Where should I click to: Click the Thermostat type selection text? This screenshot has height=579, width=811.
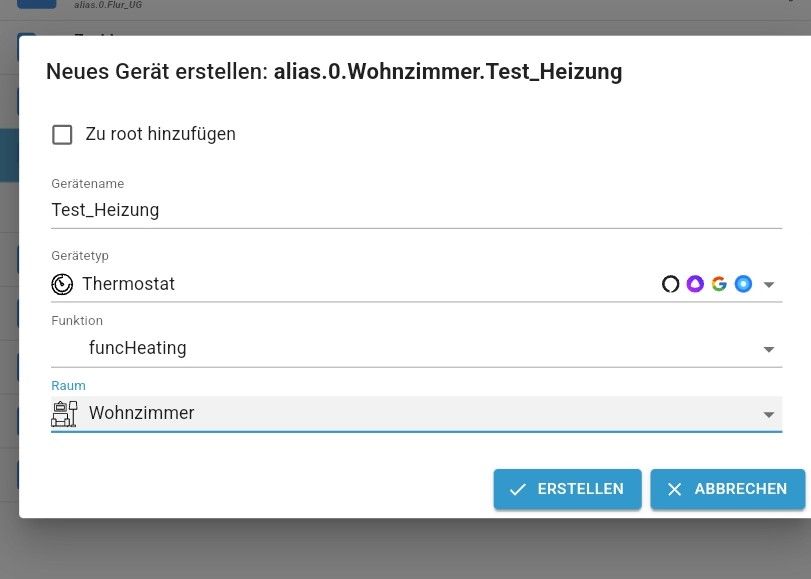(128, 284)
